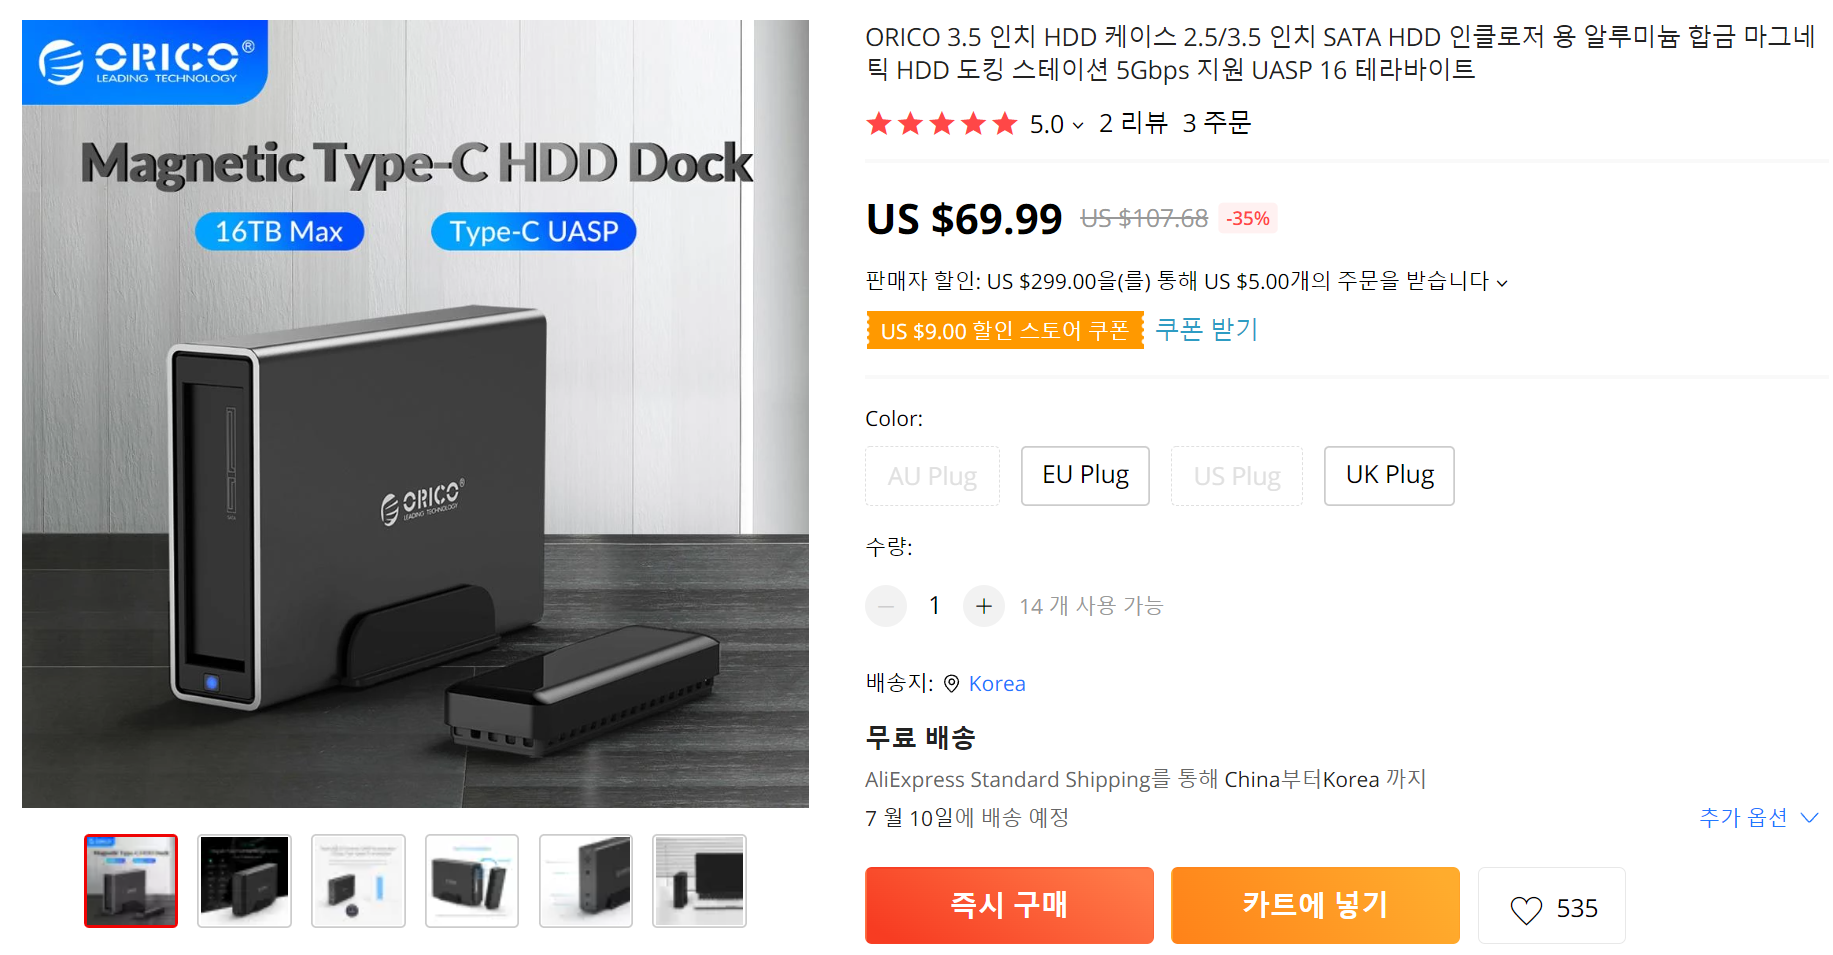
Task: Expand the seller discount details chevron
Action: (1502, 284)
